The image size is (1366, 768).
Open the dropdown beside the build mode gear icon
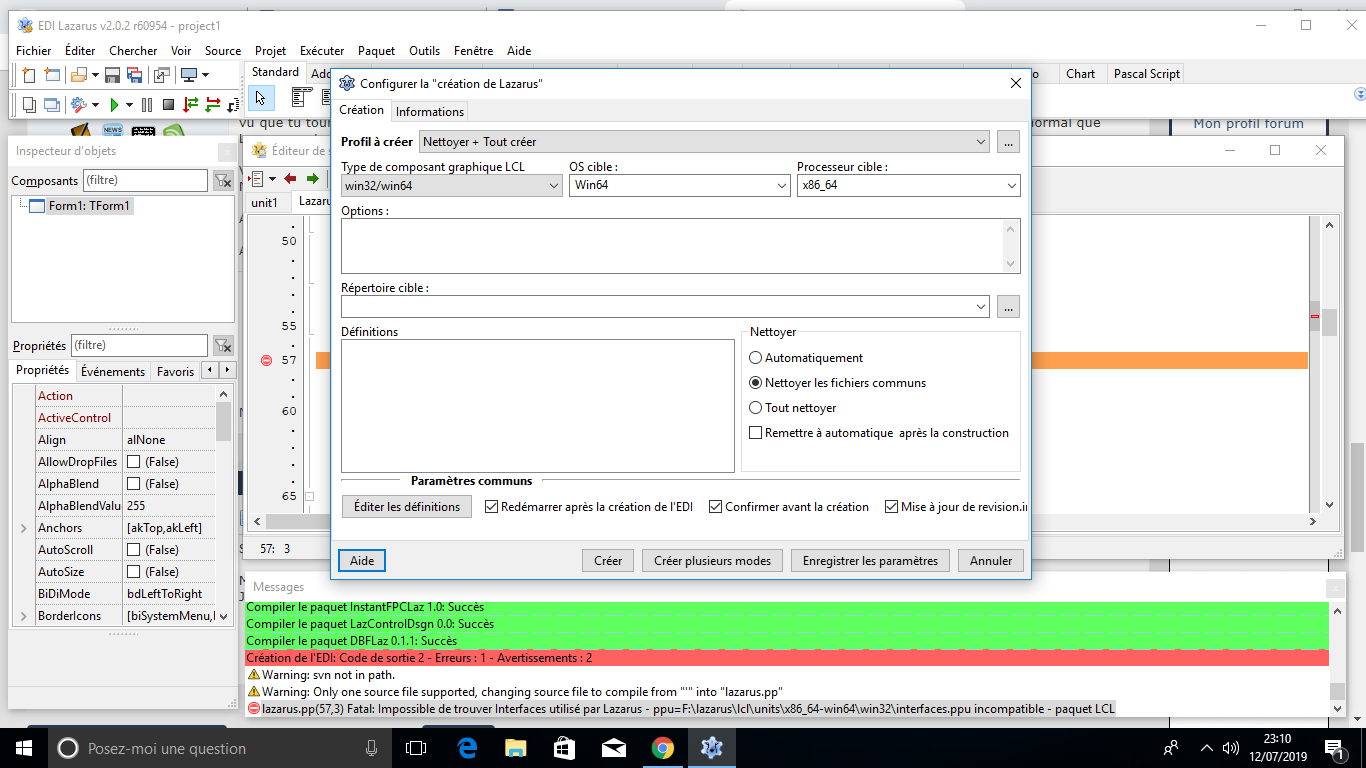(95, 104)
